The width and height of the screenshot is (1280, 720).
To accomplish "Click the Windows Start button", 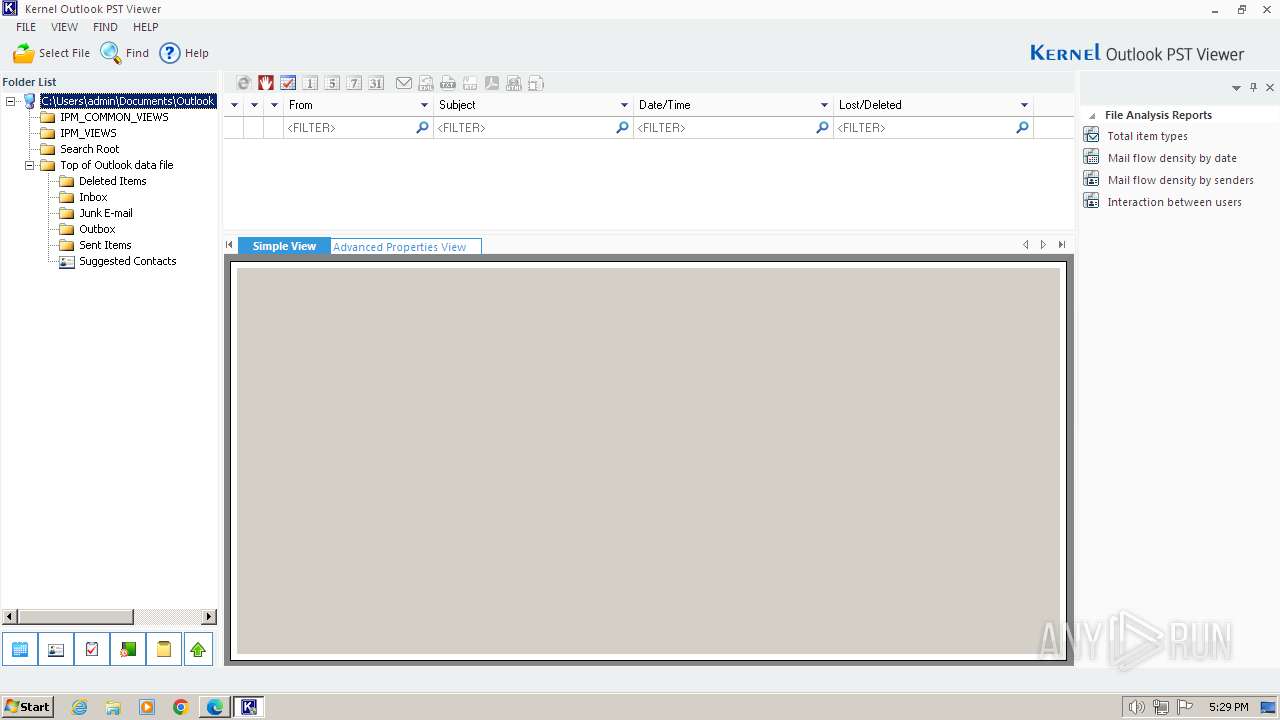I will pyautogui.click(x=27, y=707).
